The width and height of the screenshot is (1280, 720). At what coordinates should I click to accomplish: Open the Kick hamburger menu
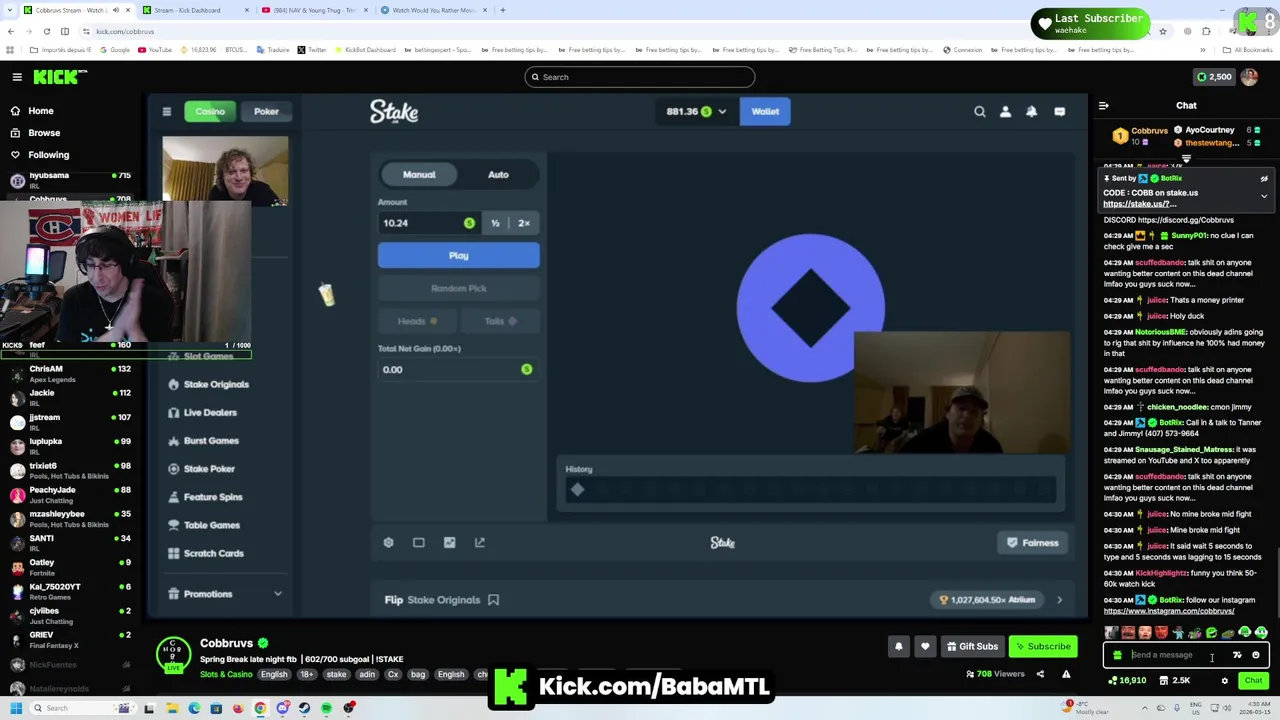point(17,77)
